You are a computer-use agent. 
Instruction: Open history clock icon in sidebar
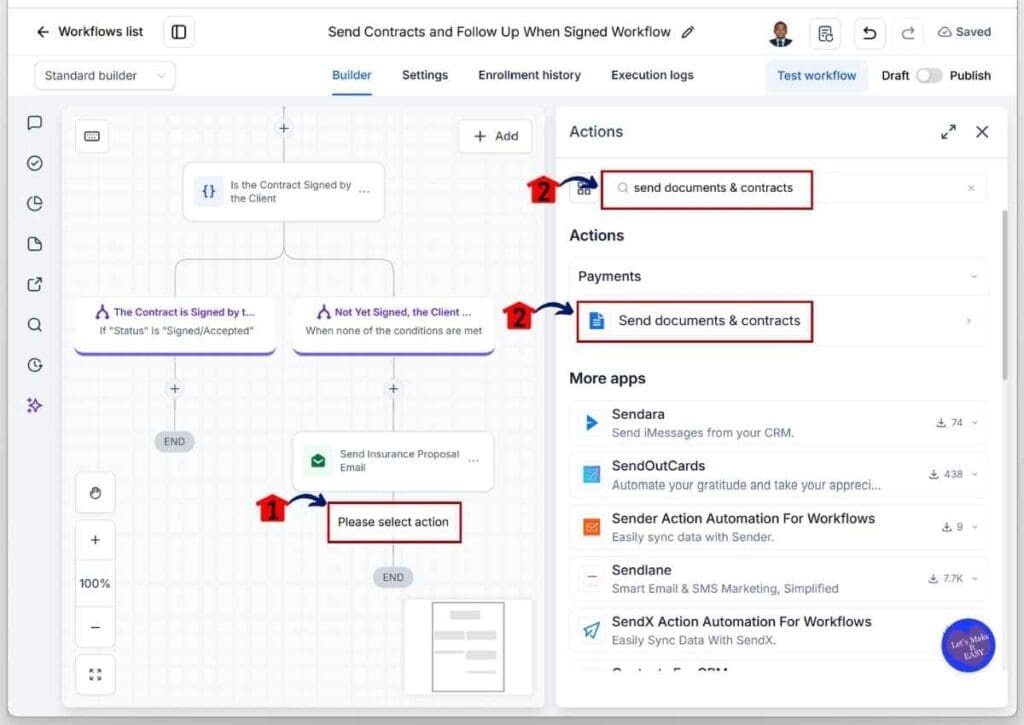click(35, 365)
